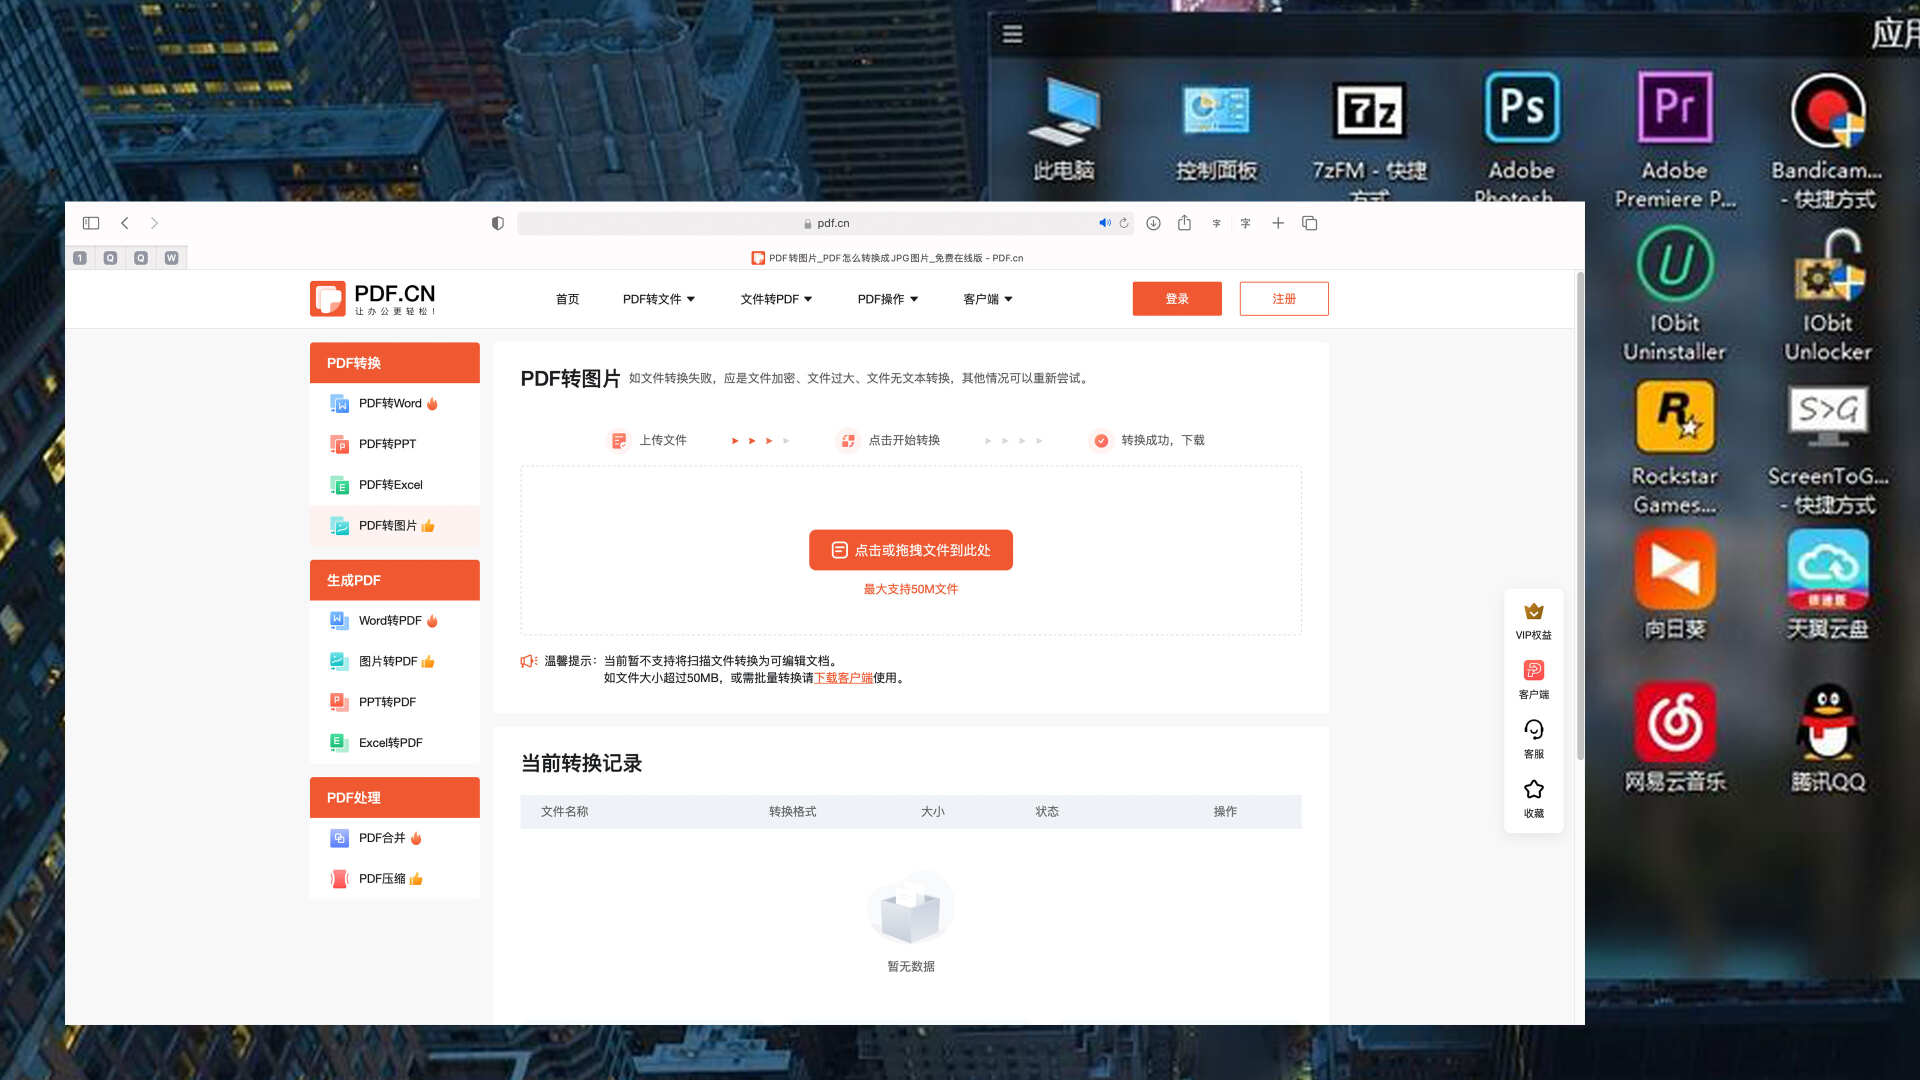This screenshot has width=1920, height=1080.
Task: Click the pdf.cn address bar
Action: click(826, 223)
